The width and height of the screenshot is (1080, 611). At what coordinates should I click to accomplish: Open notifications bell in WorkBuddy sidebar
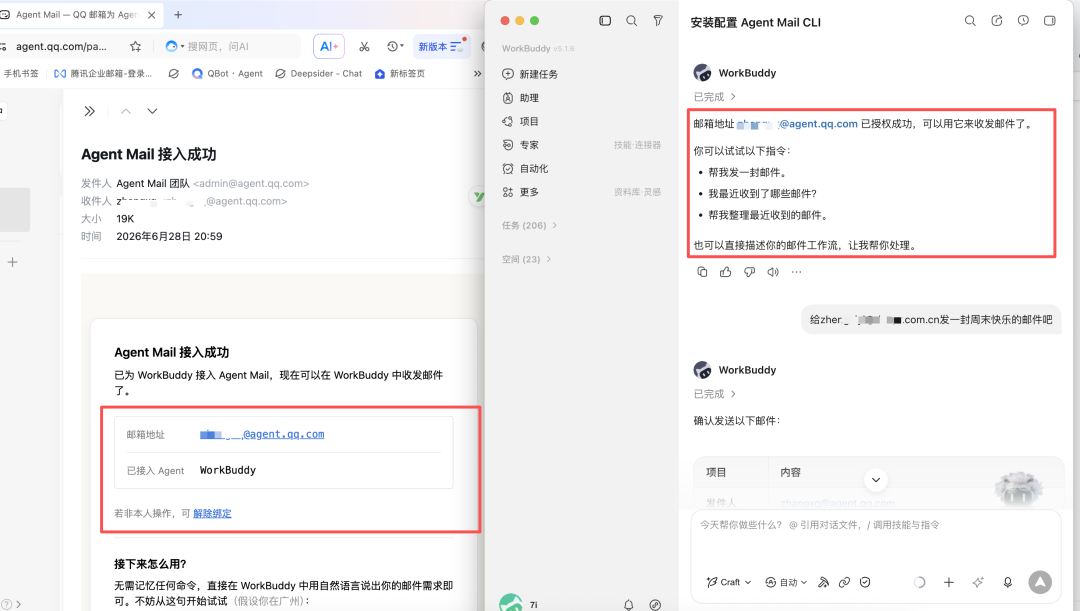pos(628,605)
